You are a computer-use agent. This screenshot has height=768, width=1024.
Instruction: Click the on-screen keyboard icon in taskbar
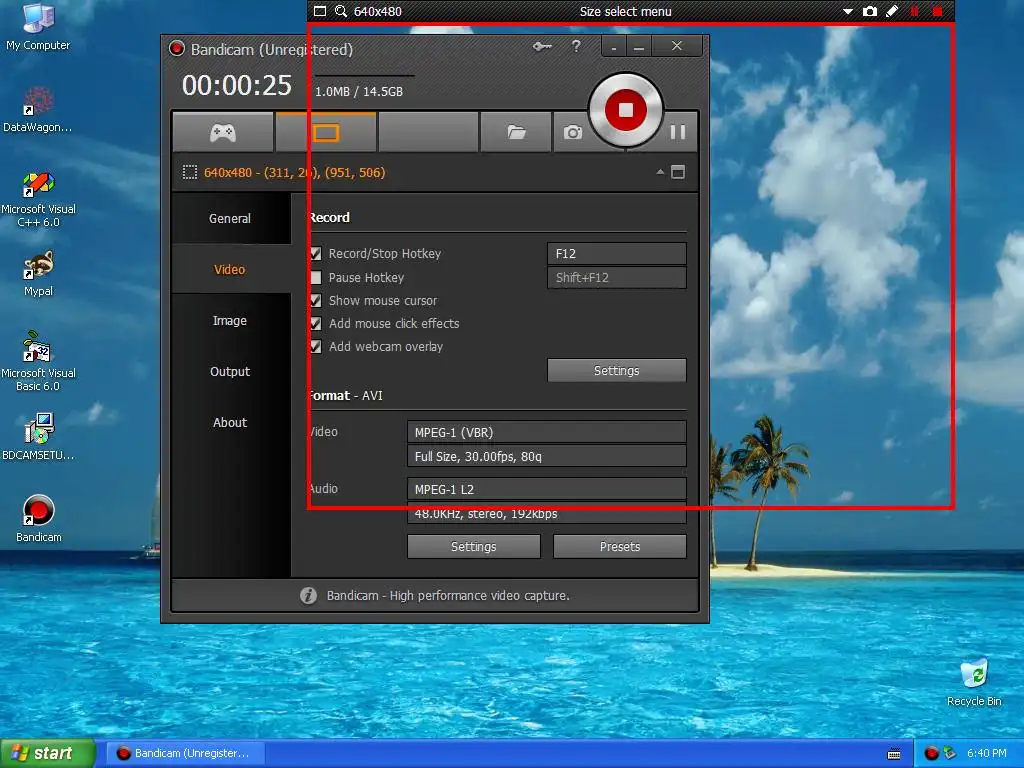[893, 754]
